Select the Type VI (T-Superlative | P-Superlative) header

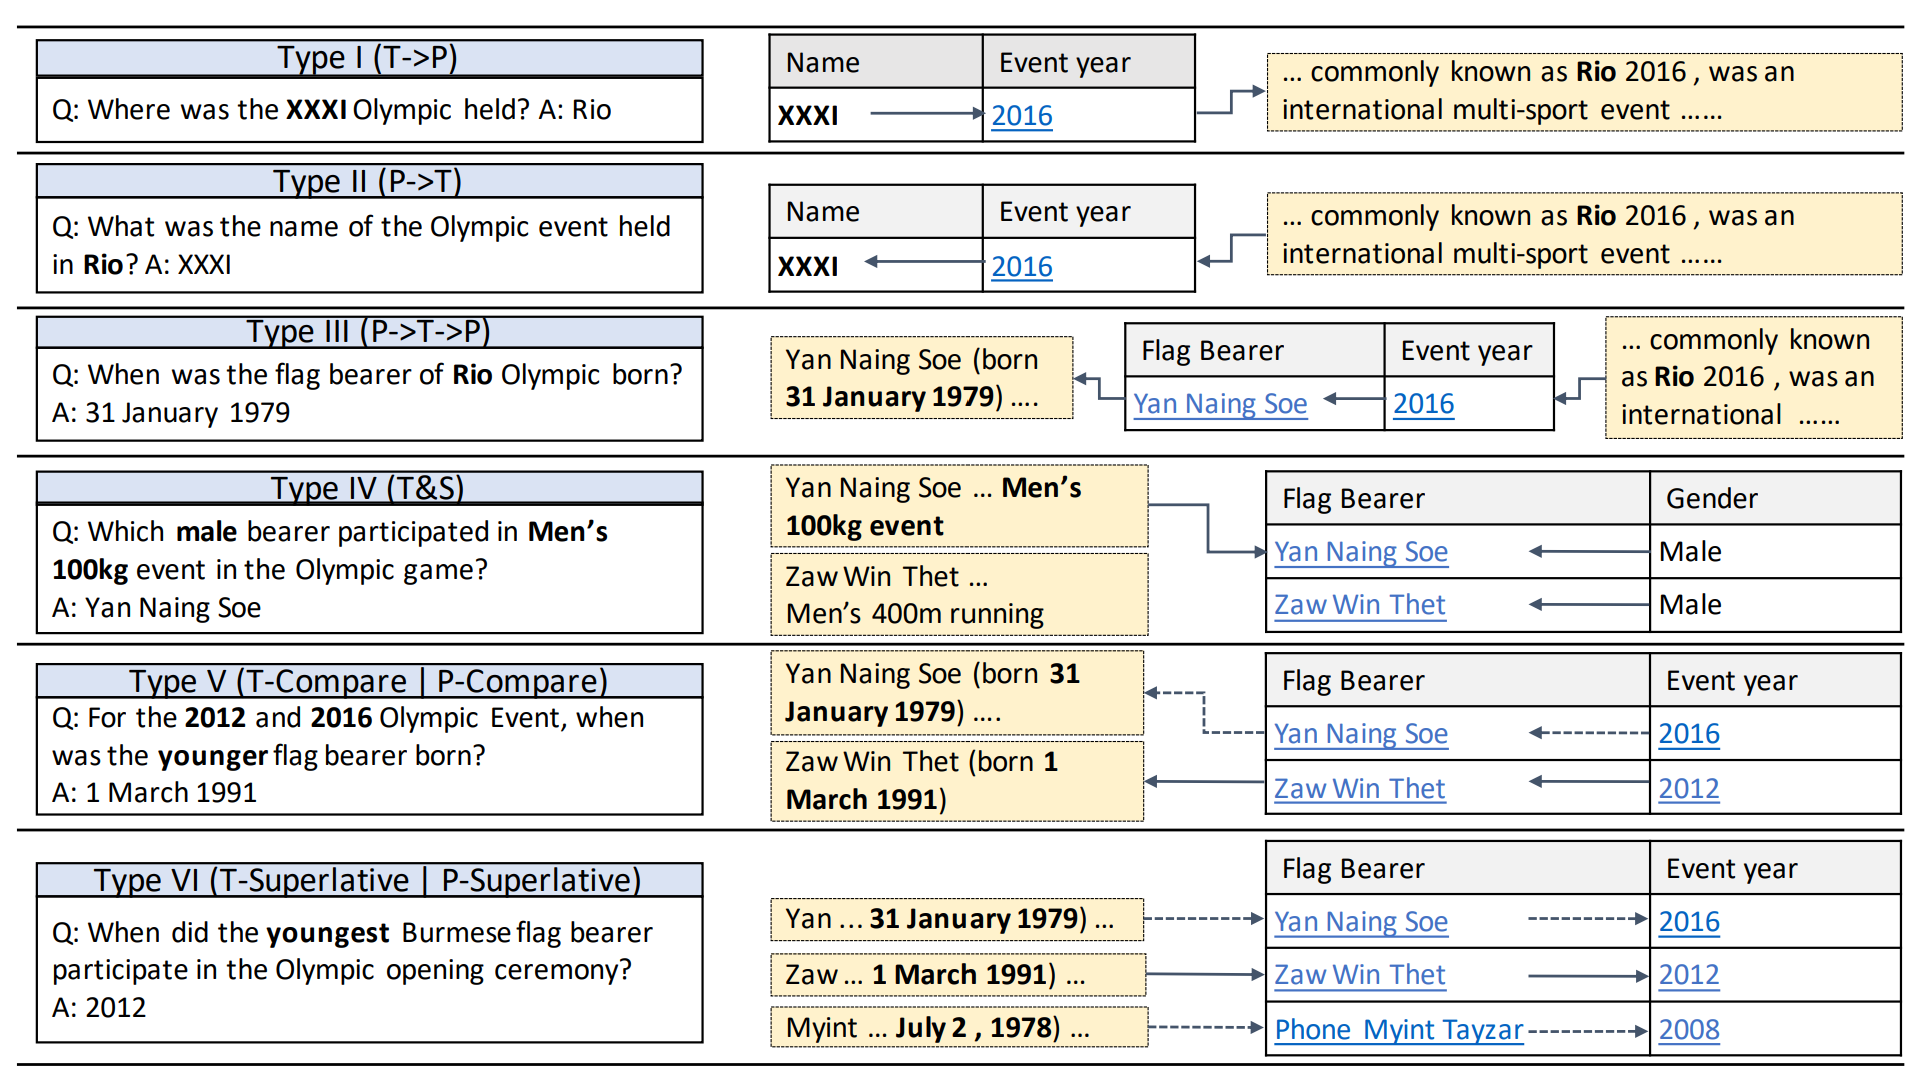tap(368, 880)
